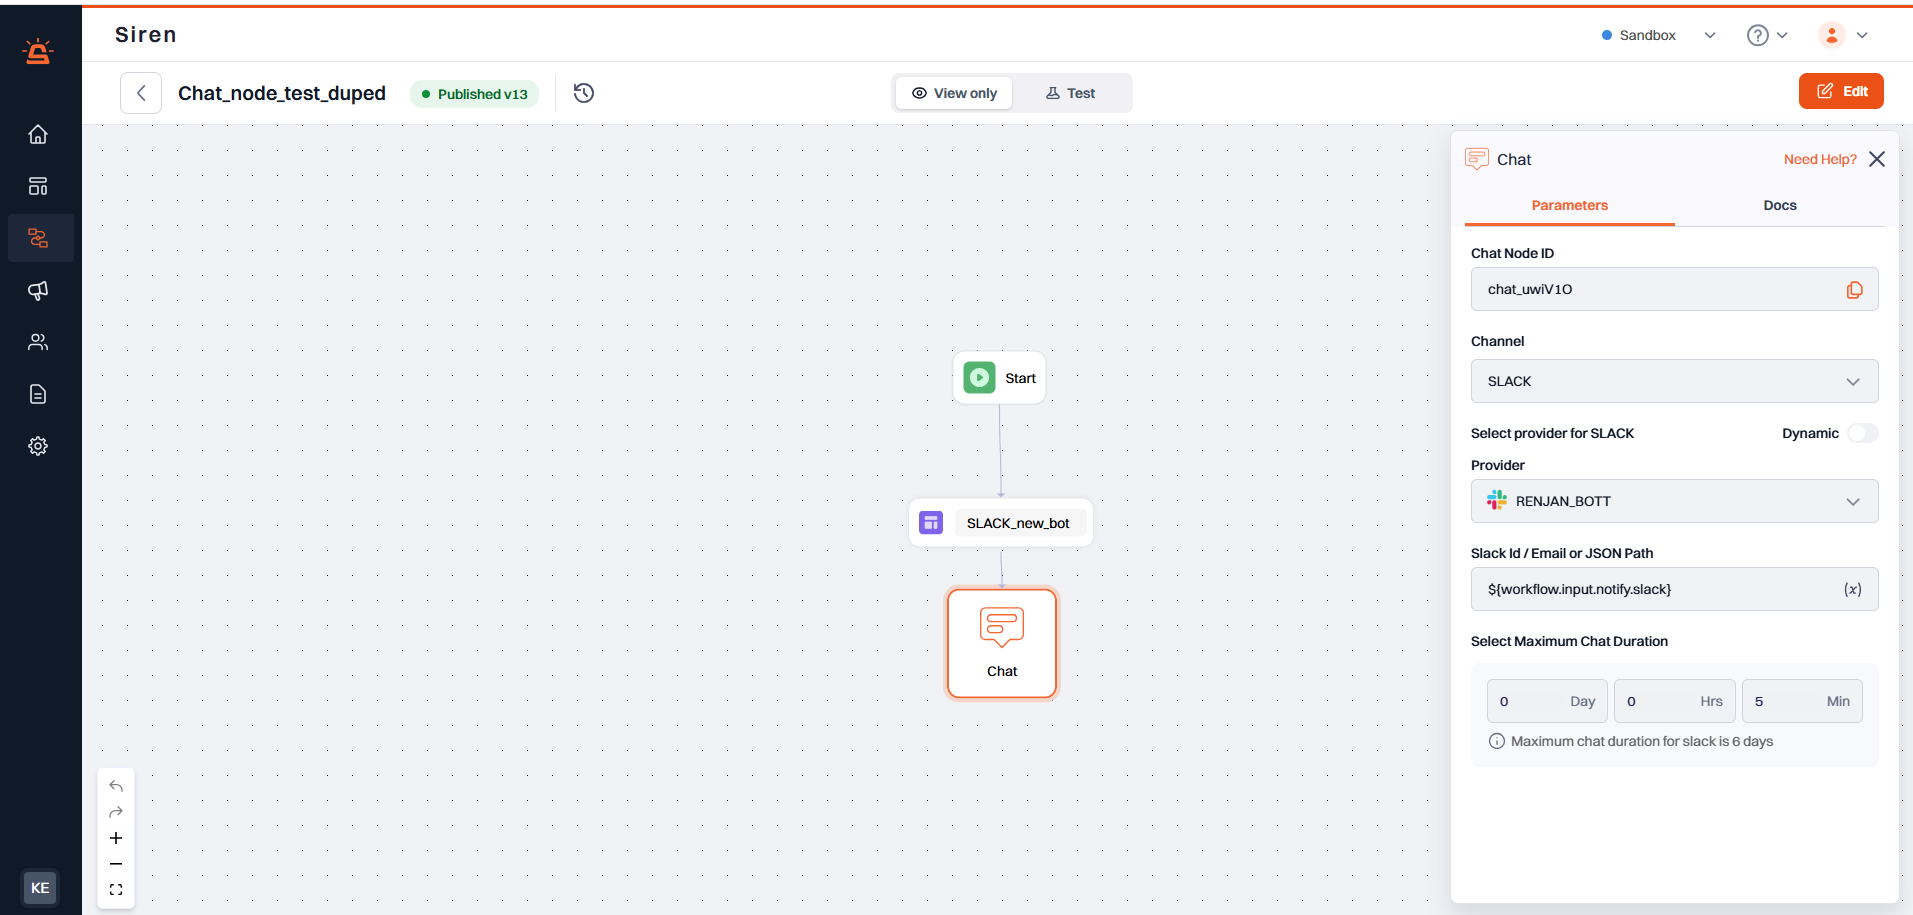The image size is (1913, 915).
Task: Open Templates layout icon in sidebar
Action: (x=38, y=186)
